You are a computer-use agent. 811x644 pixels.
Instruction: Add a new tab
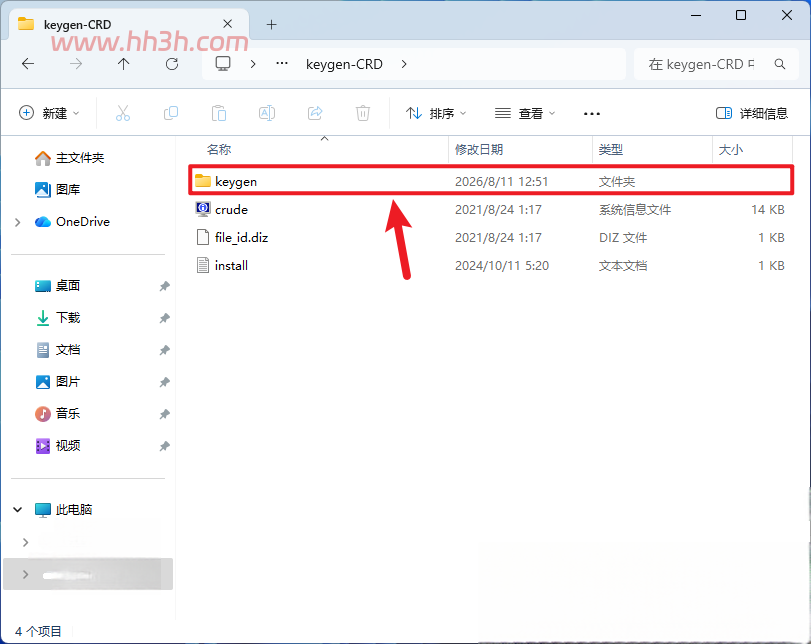tap(272, 24)
